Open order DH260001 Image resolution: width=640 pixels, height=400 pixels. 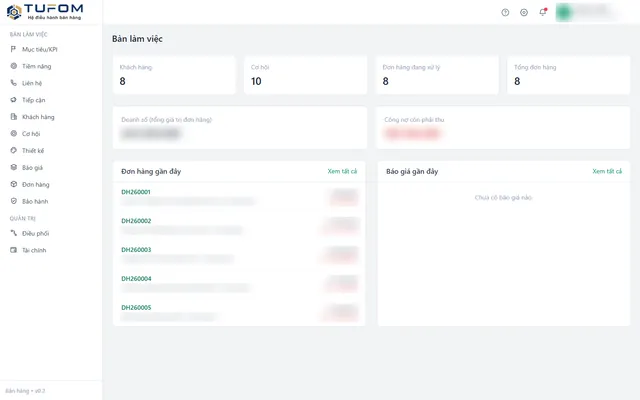pos(136,192)
